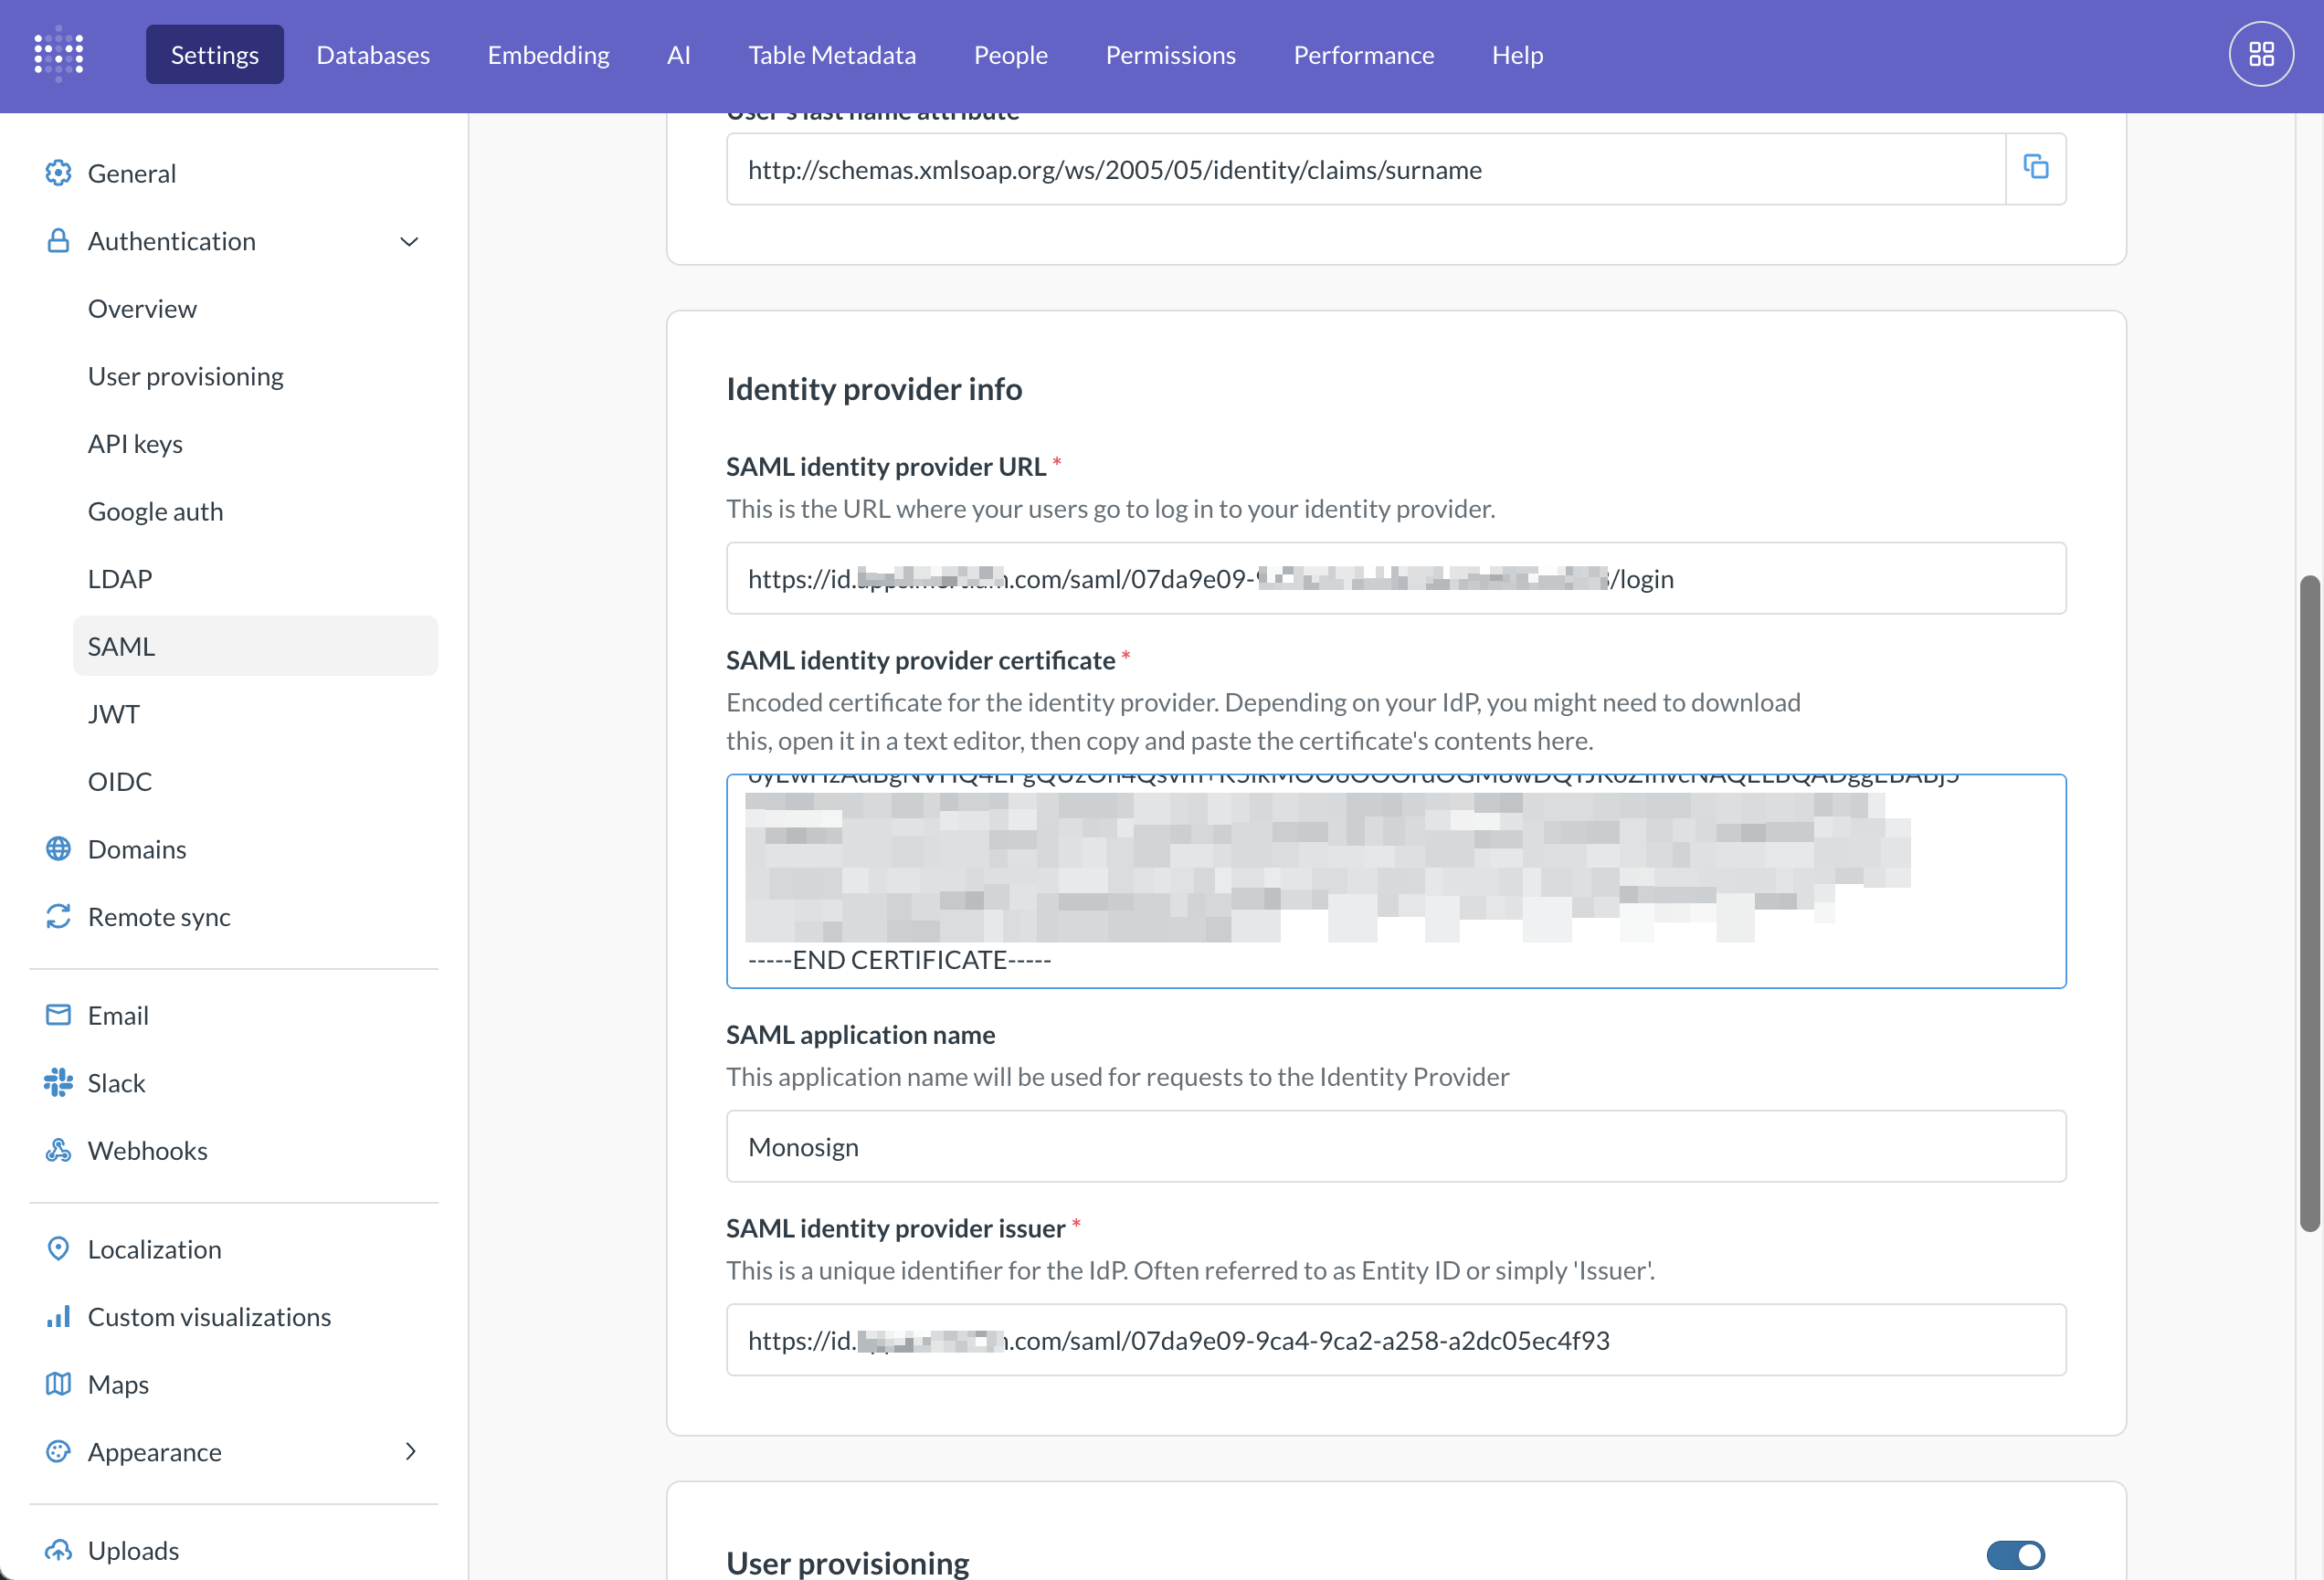Click inside the identity provider certificate textarea
The height and width of the screenshot is (1580, 2324).
[x=1396, y=881]
